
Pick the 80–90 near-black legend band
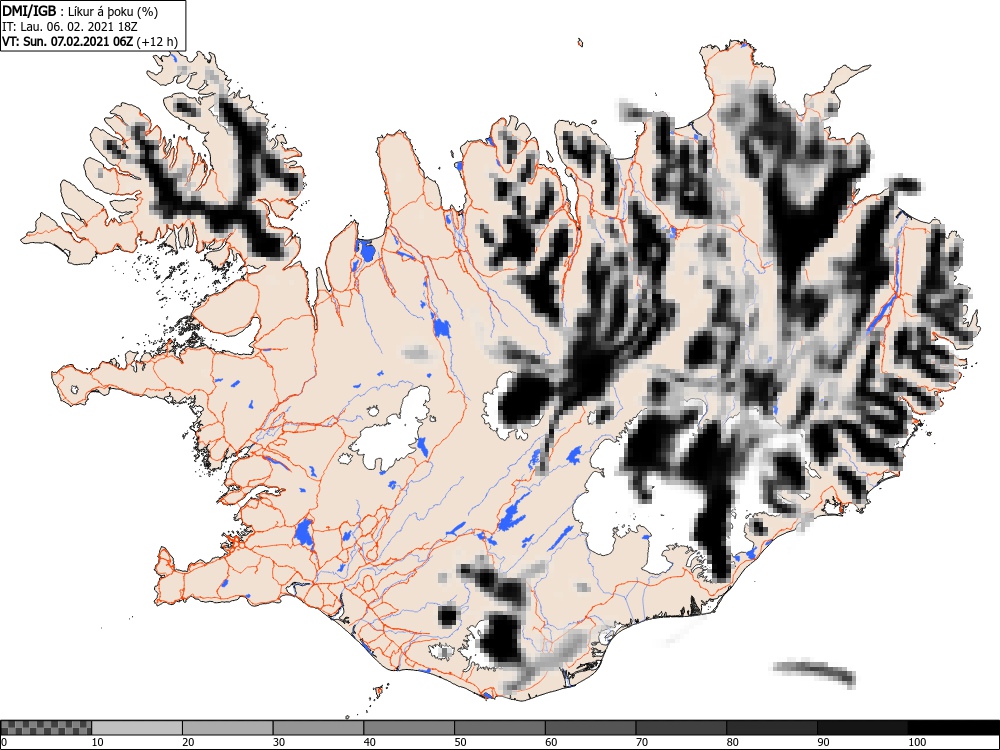[x=771, y=728]
